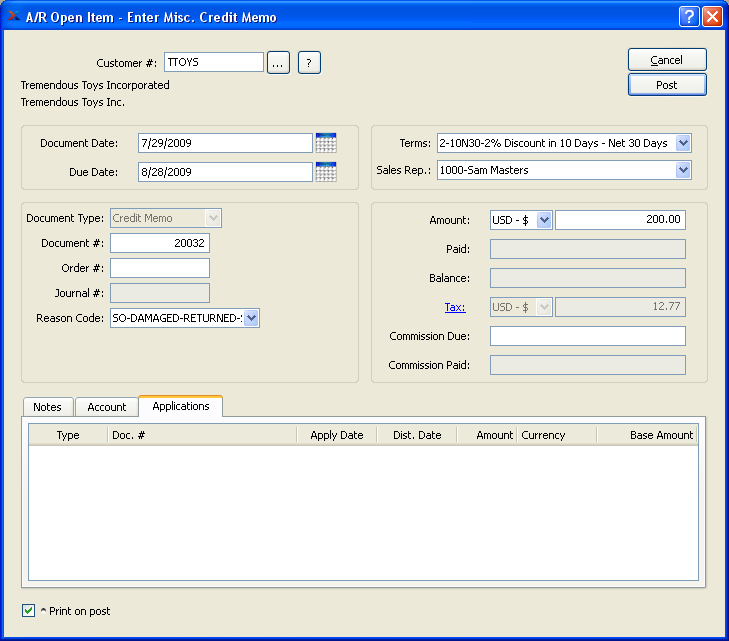Screen dimensions: 729x641
Task: Sort by the Apply Date column header
Action: [336, 435]
